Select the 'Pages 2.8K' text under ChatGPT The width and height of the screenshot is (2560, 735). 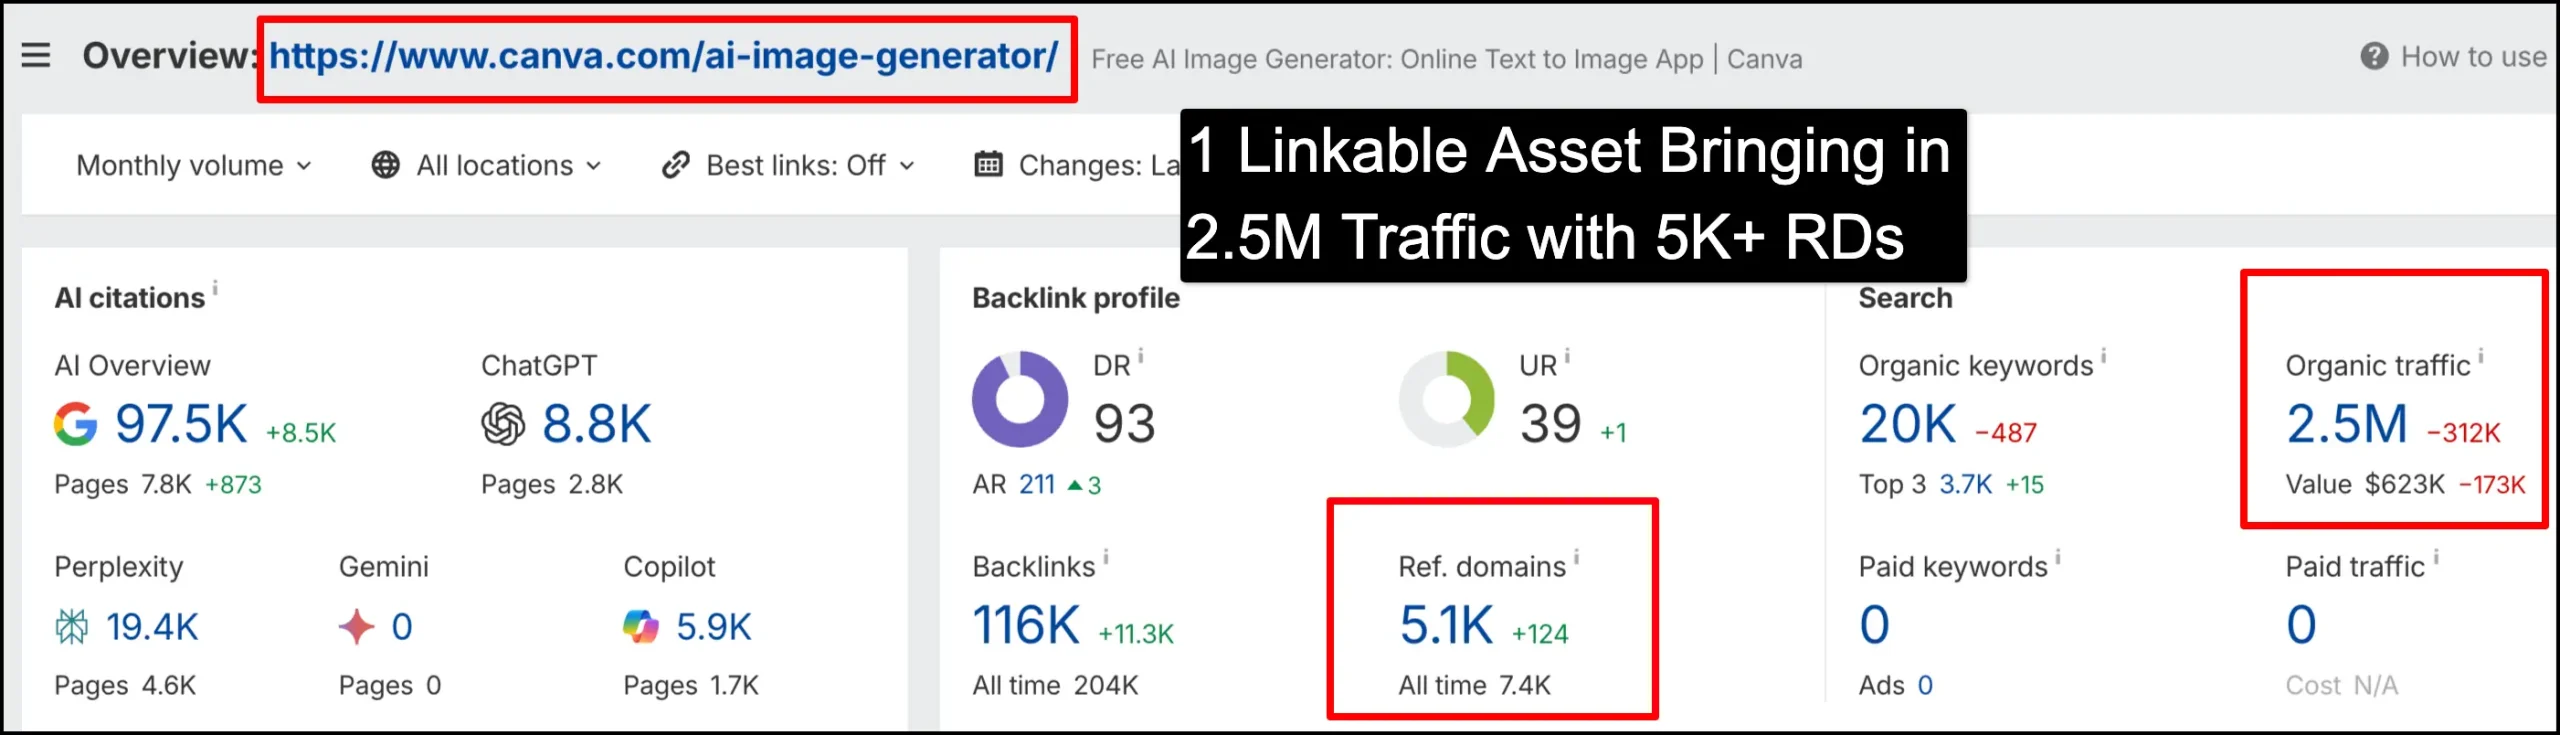552,485
